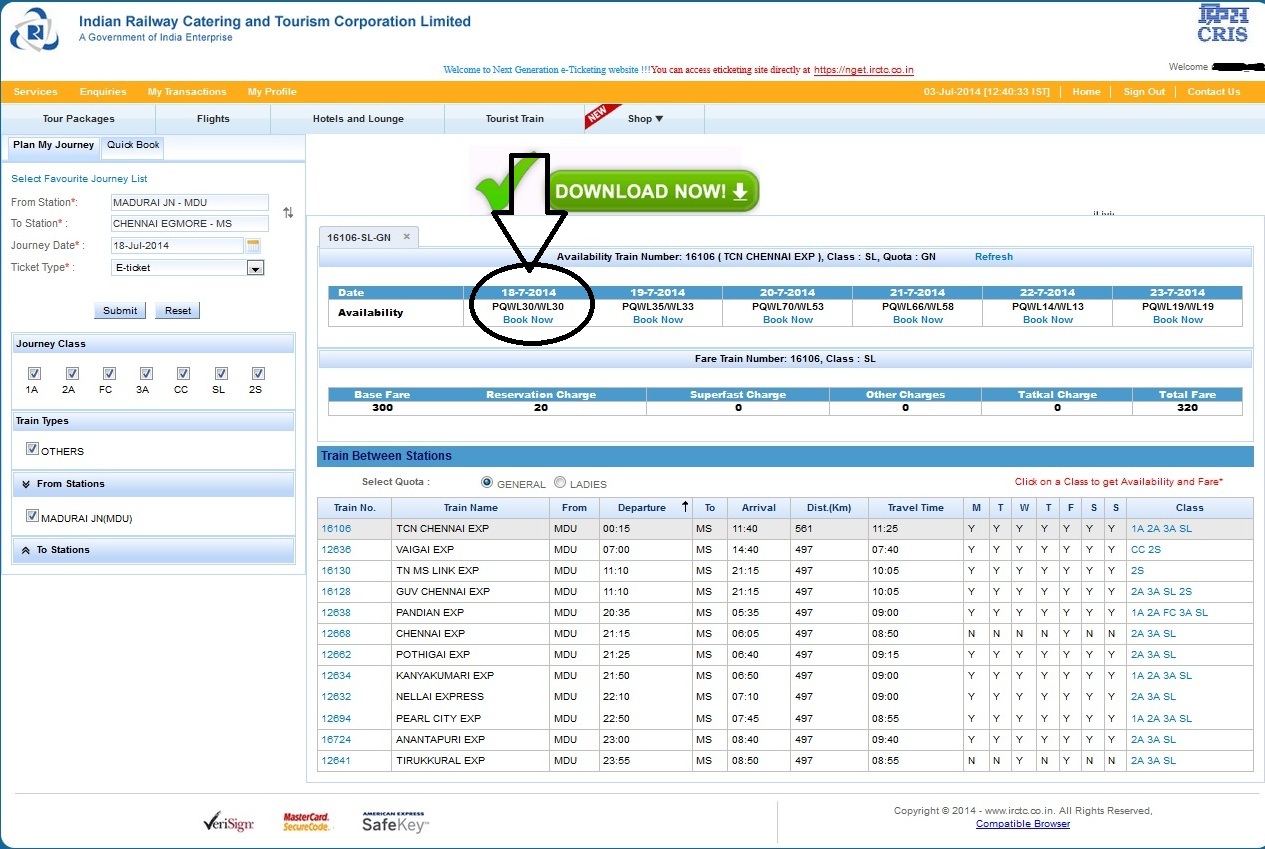Viewport: 1265px width, 849px height.
Task: Click the Reset button
Action: pos(178,310)
